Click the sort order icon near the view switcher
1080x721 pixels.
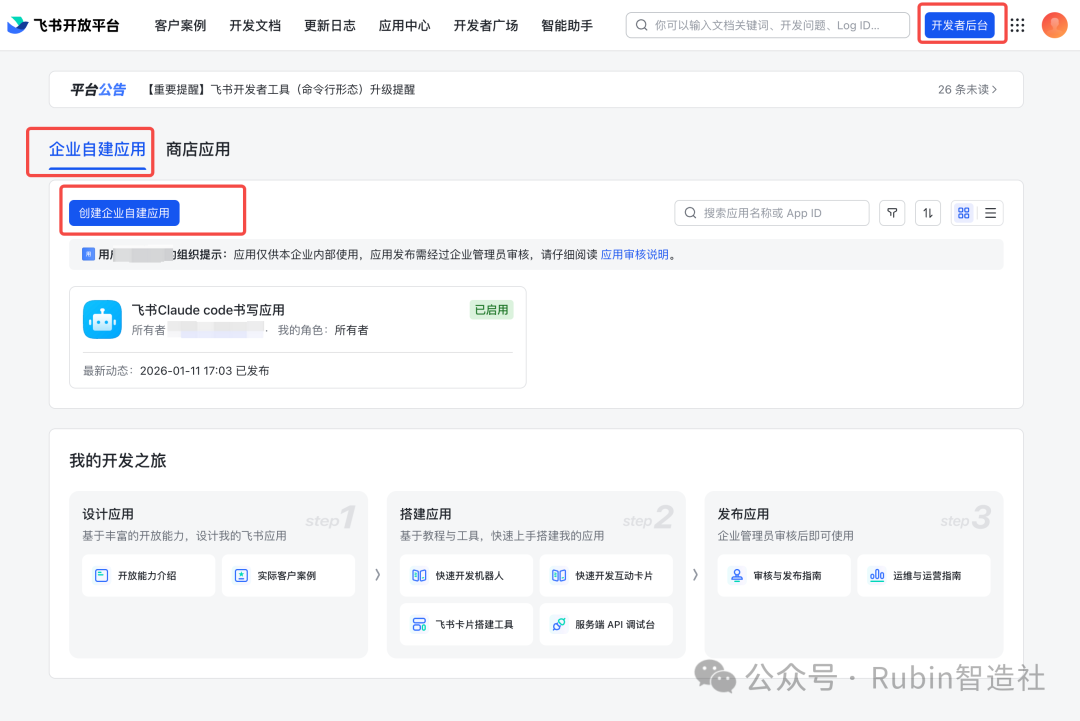pyautogui.click(x=927, y=212)
